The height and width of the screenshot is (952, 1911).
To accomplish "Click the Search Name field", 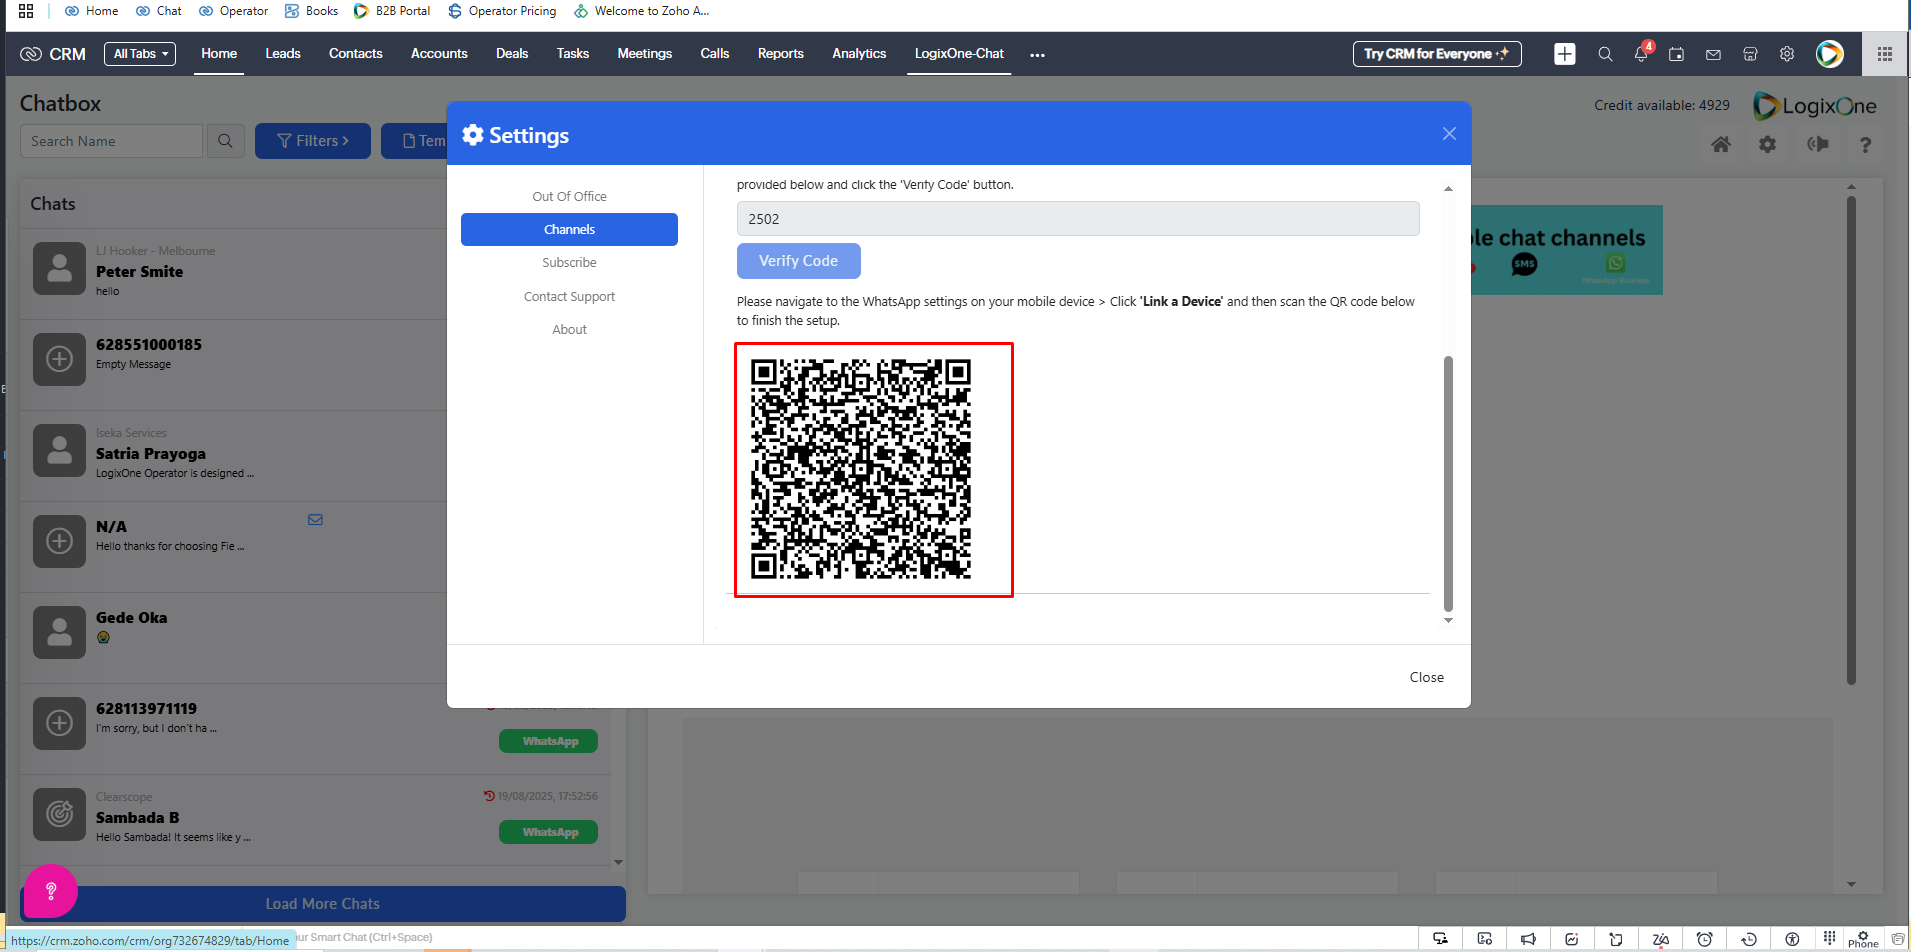I will (x=112, y=141).
